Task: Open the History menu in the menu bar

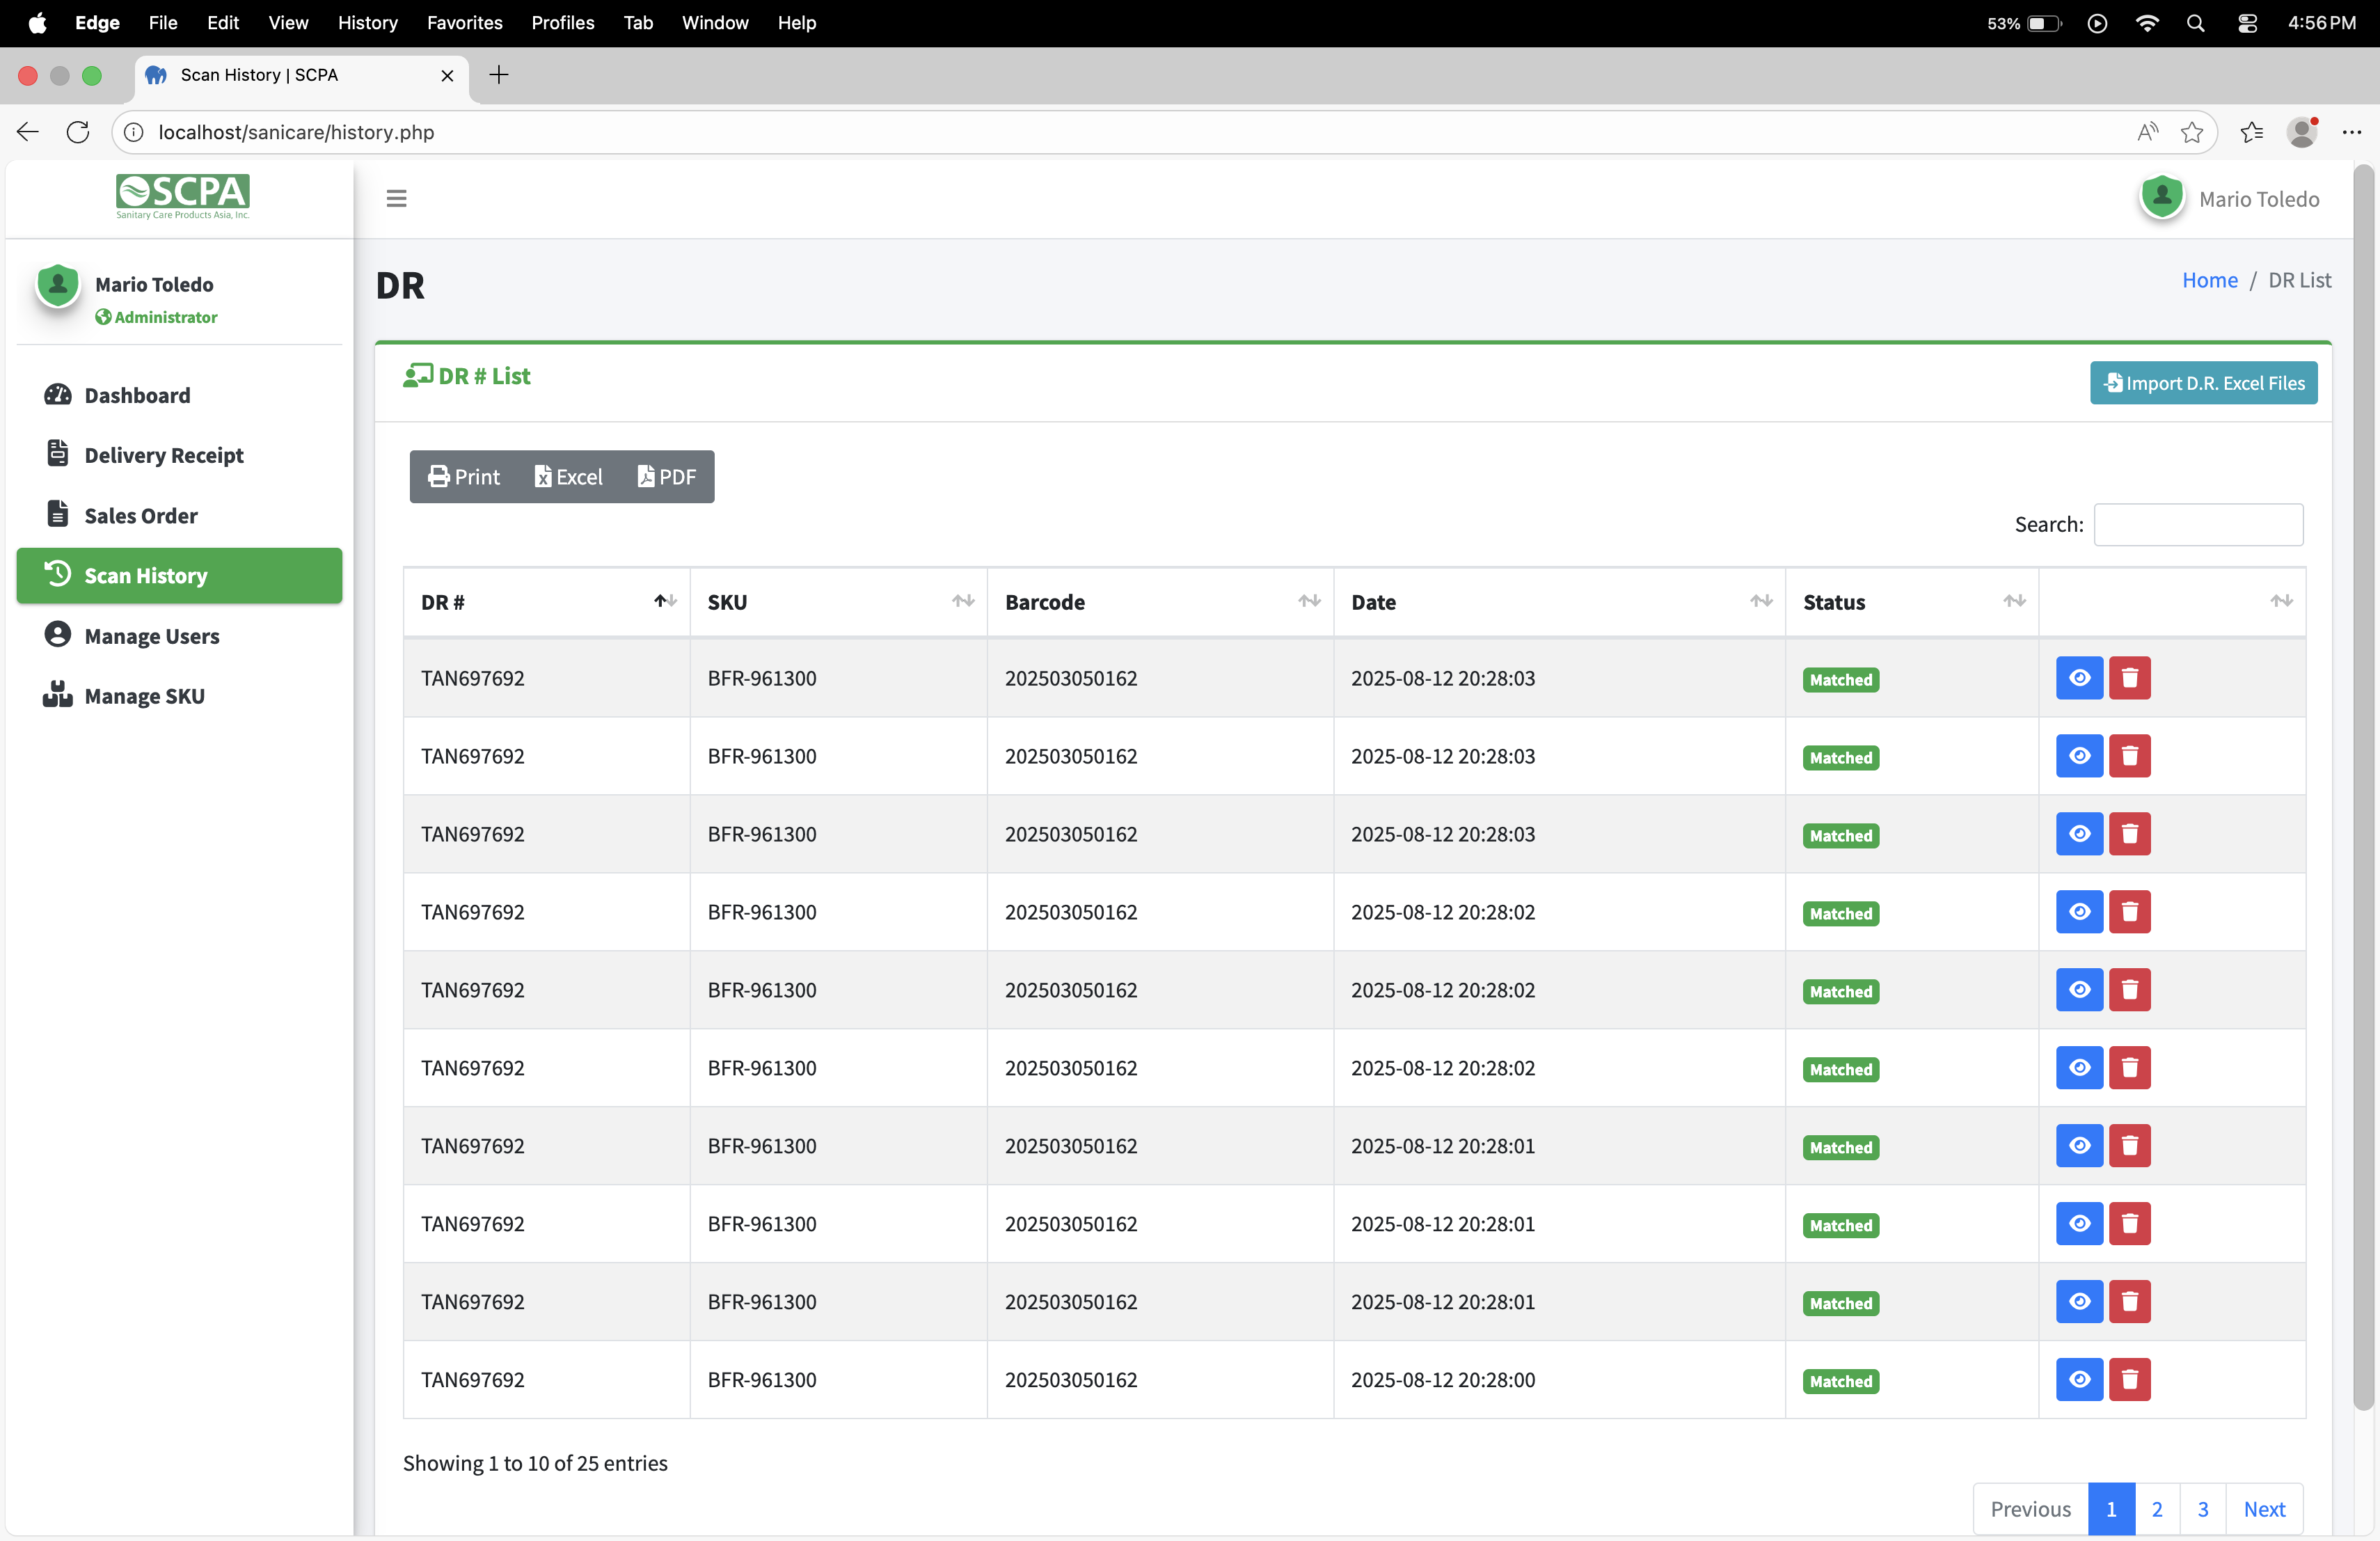Action: tap(367, 22)
